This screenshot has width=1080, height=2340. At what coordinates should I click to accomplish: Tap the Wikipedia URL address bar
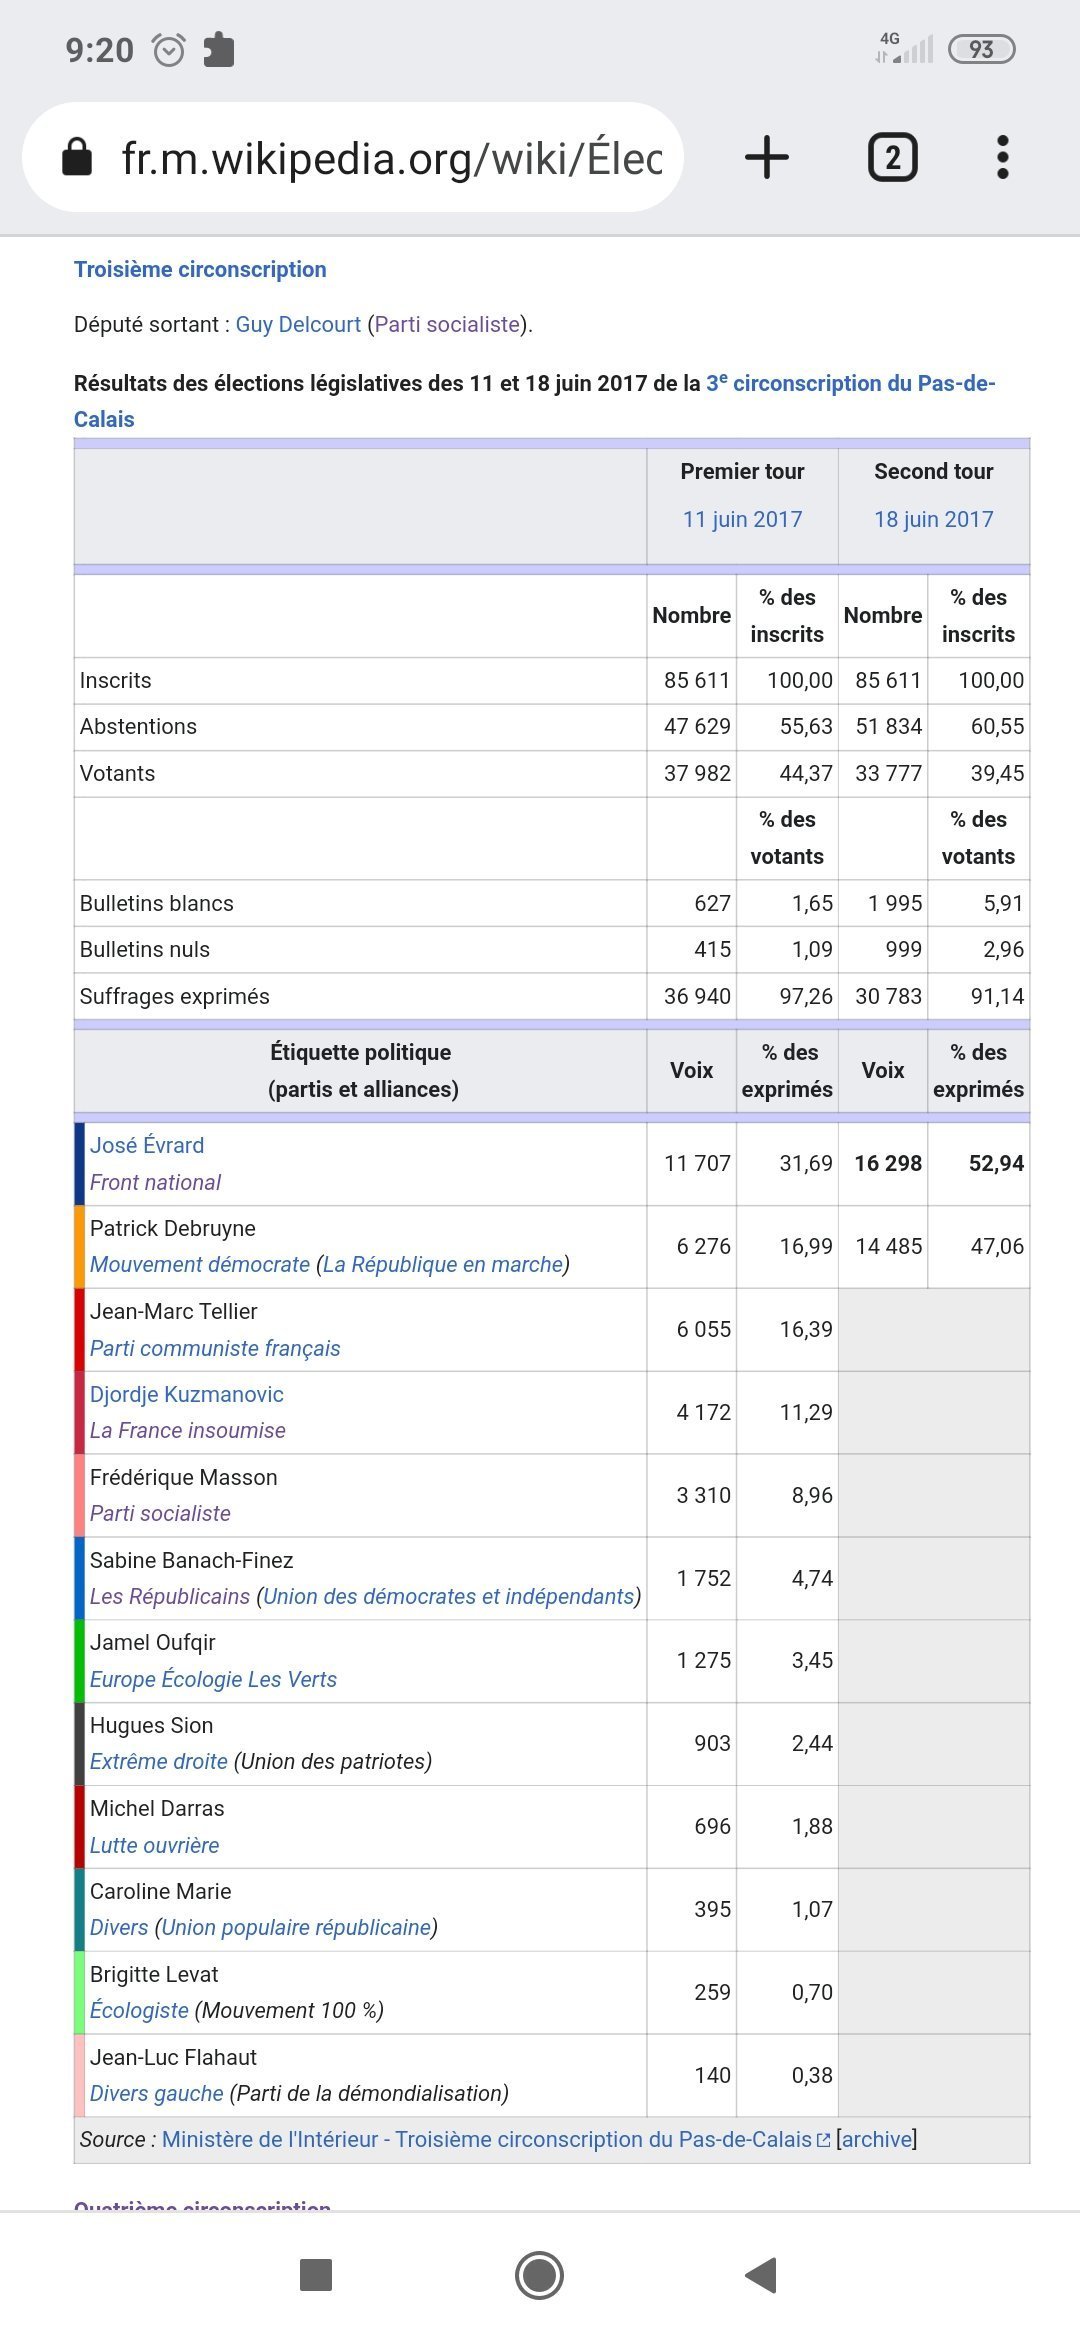click(x=390, y=158)
